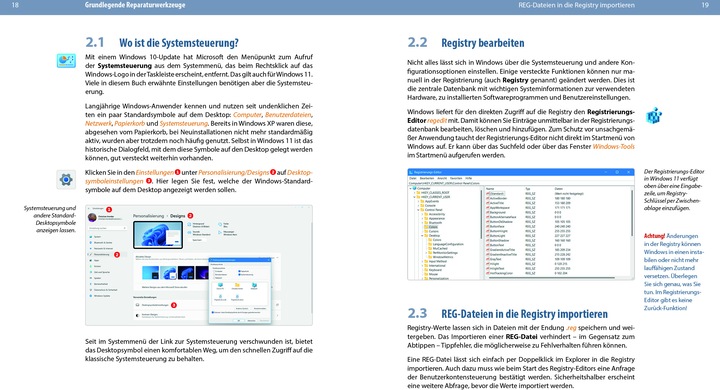Click the yellow user folder icon in the dialog
The height and width of the screenshot is (390, 720).
pyautogui.click(x=237, y=285)
